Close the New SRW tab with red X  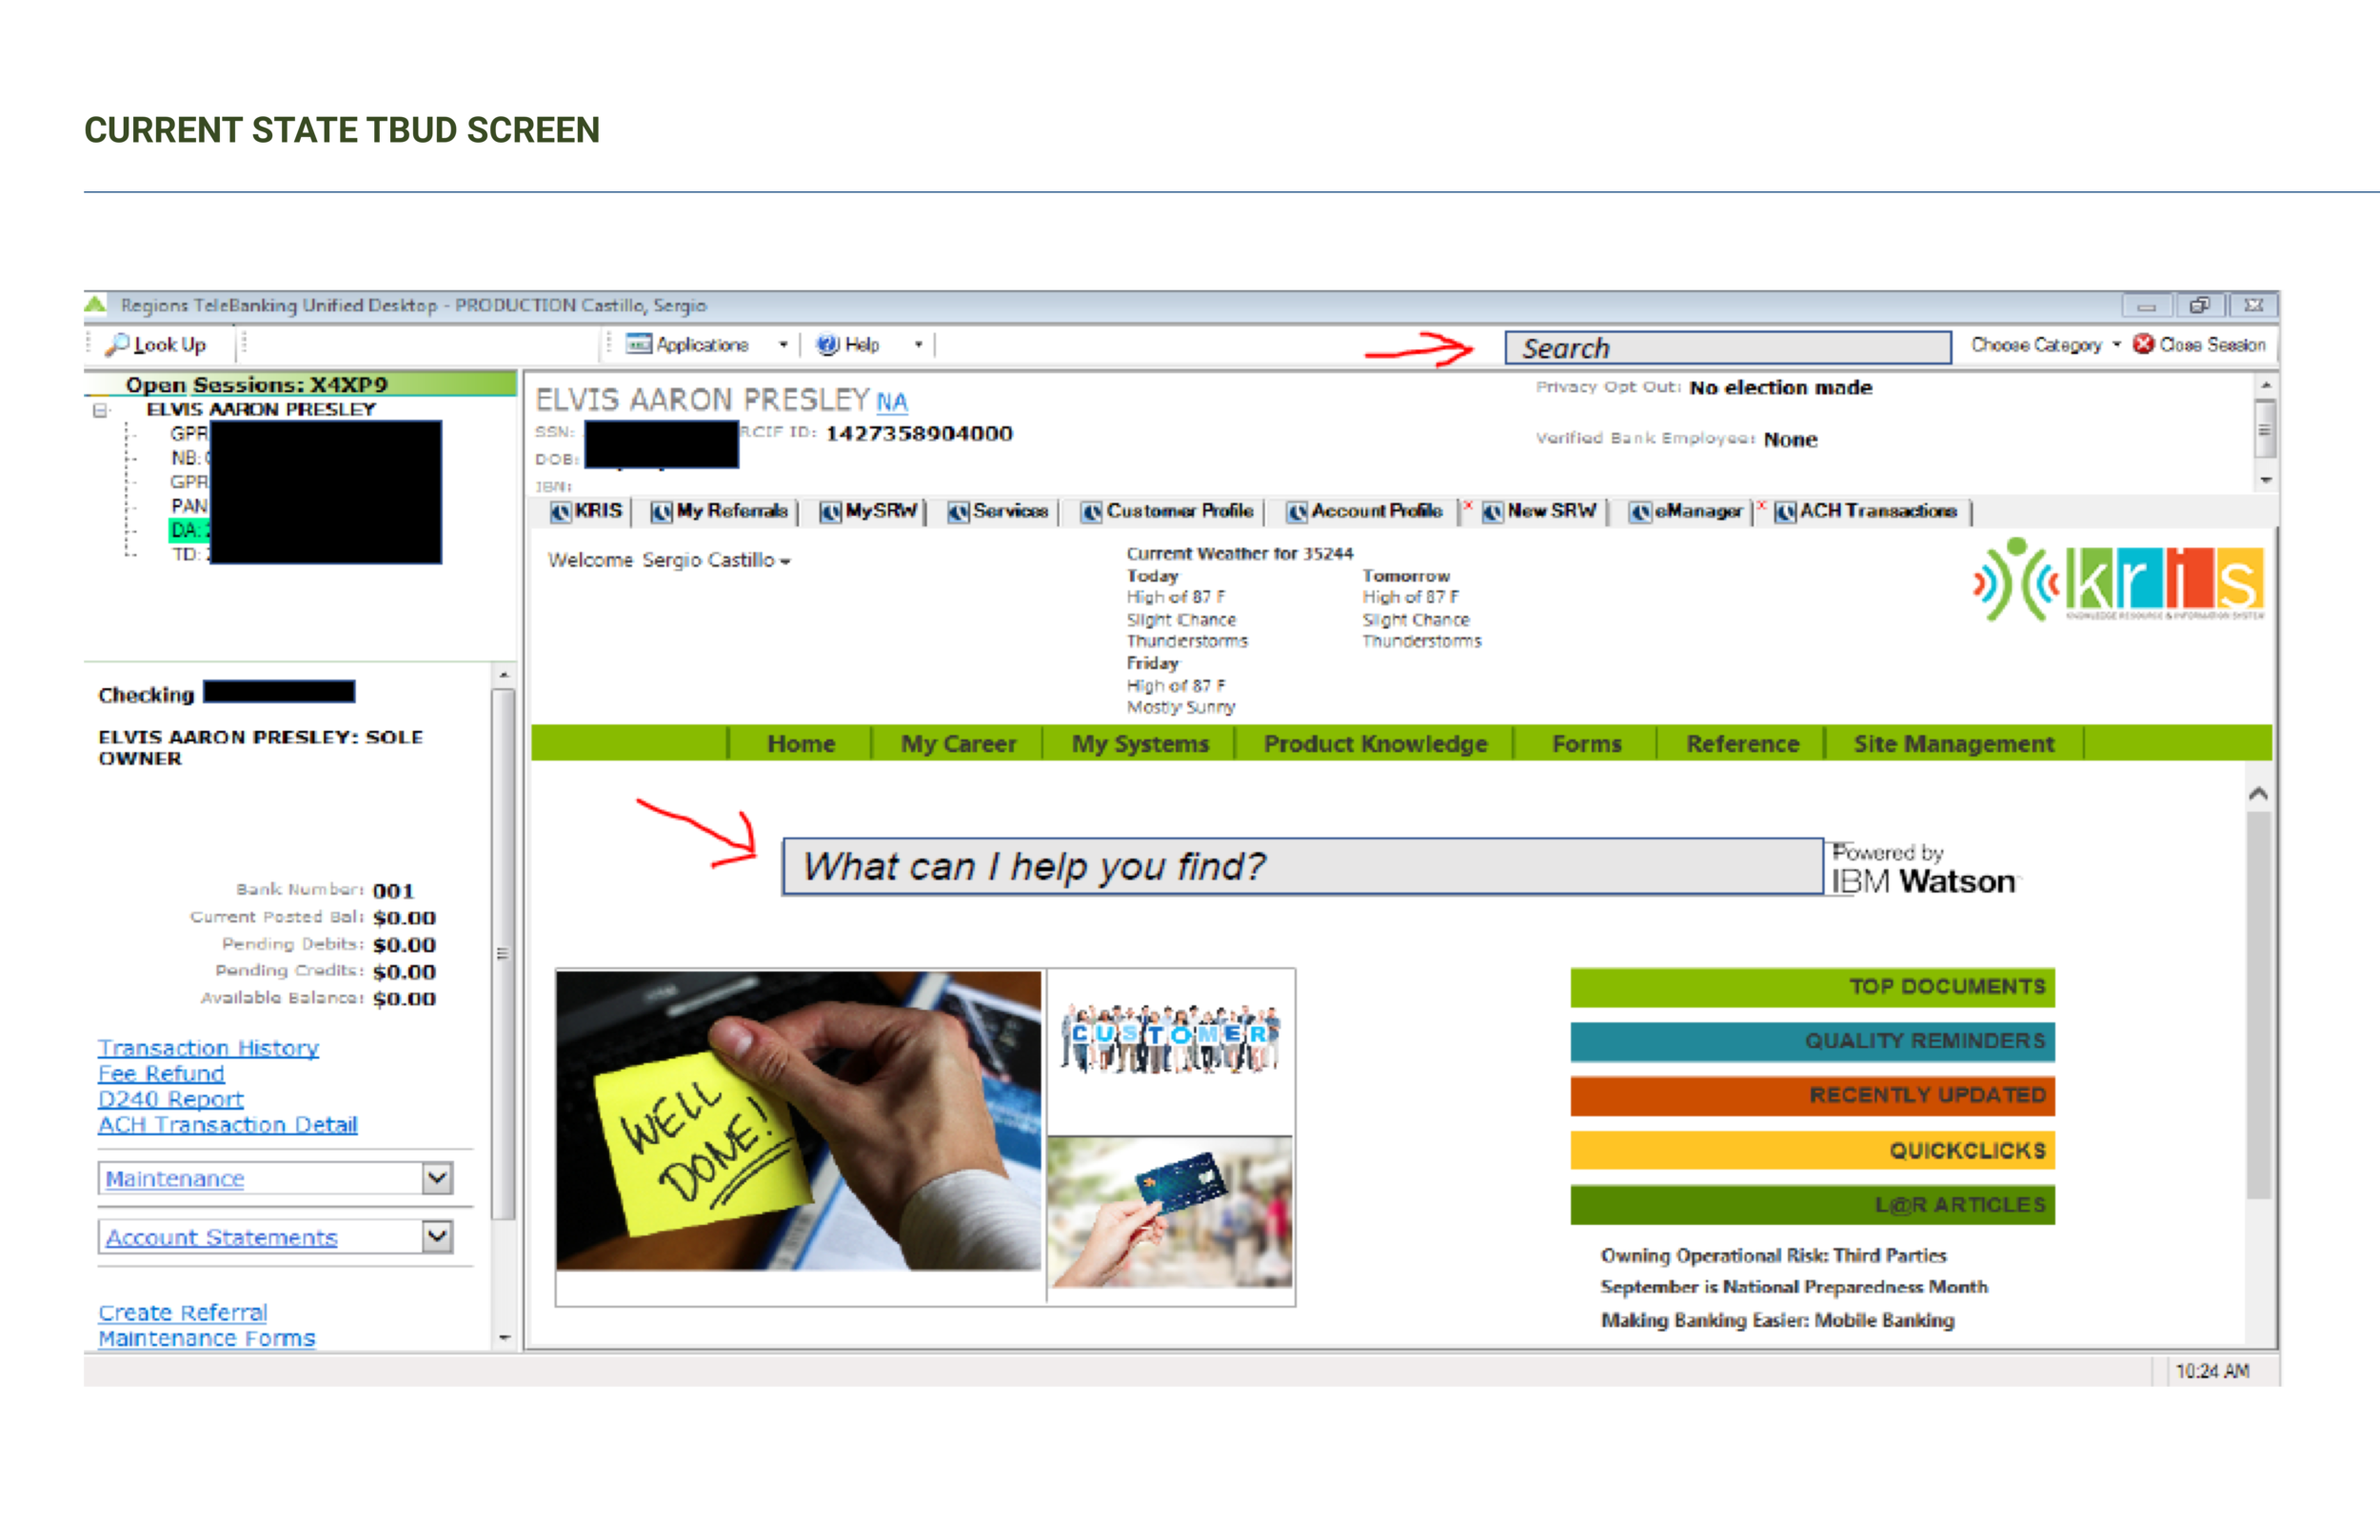tap(1468, 505)
